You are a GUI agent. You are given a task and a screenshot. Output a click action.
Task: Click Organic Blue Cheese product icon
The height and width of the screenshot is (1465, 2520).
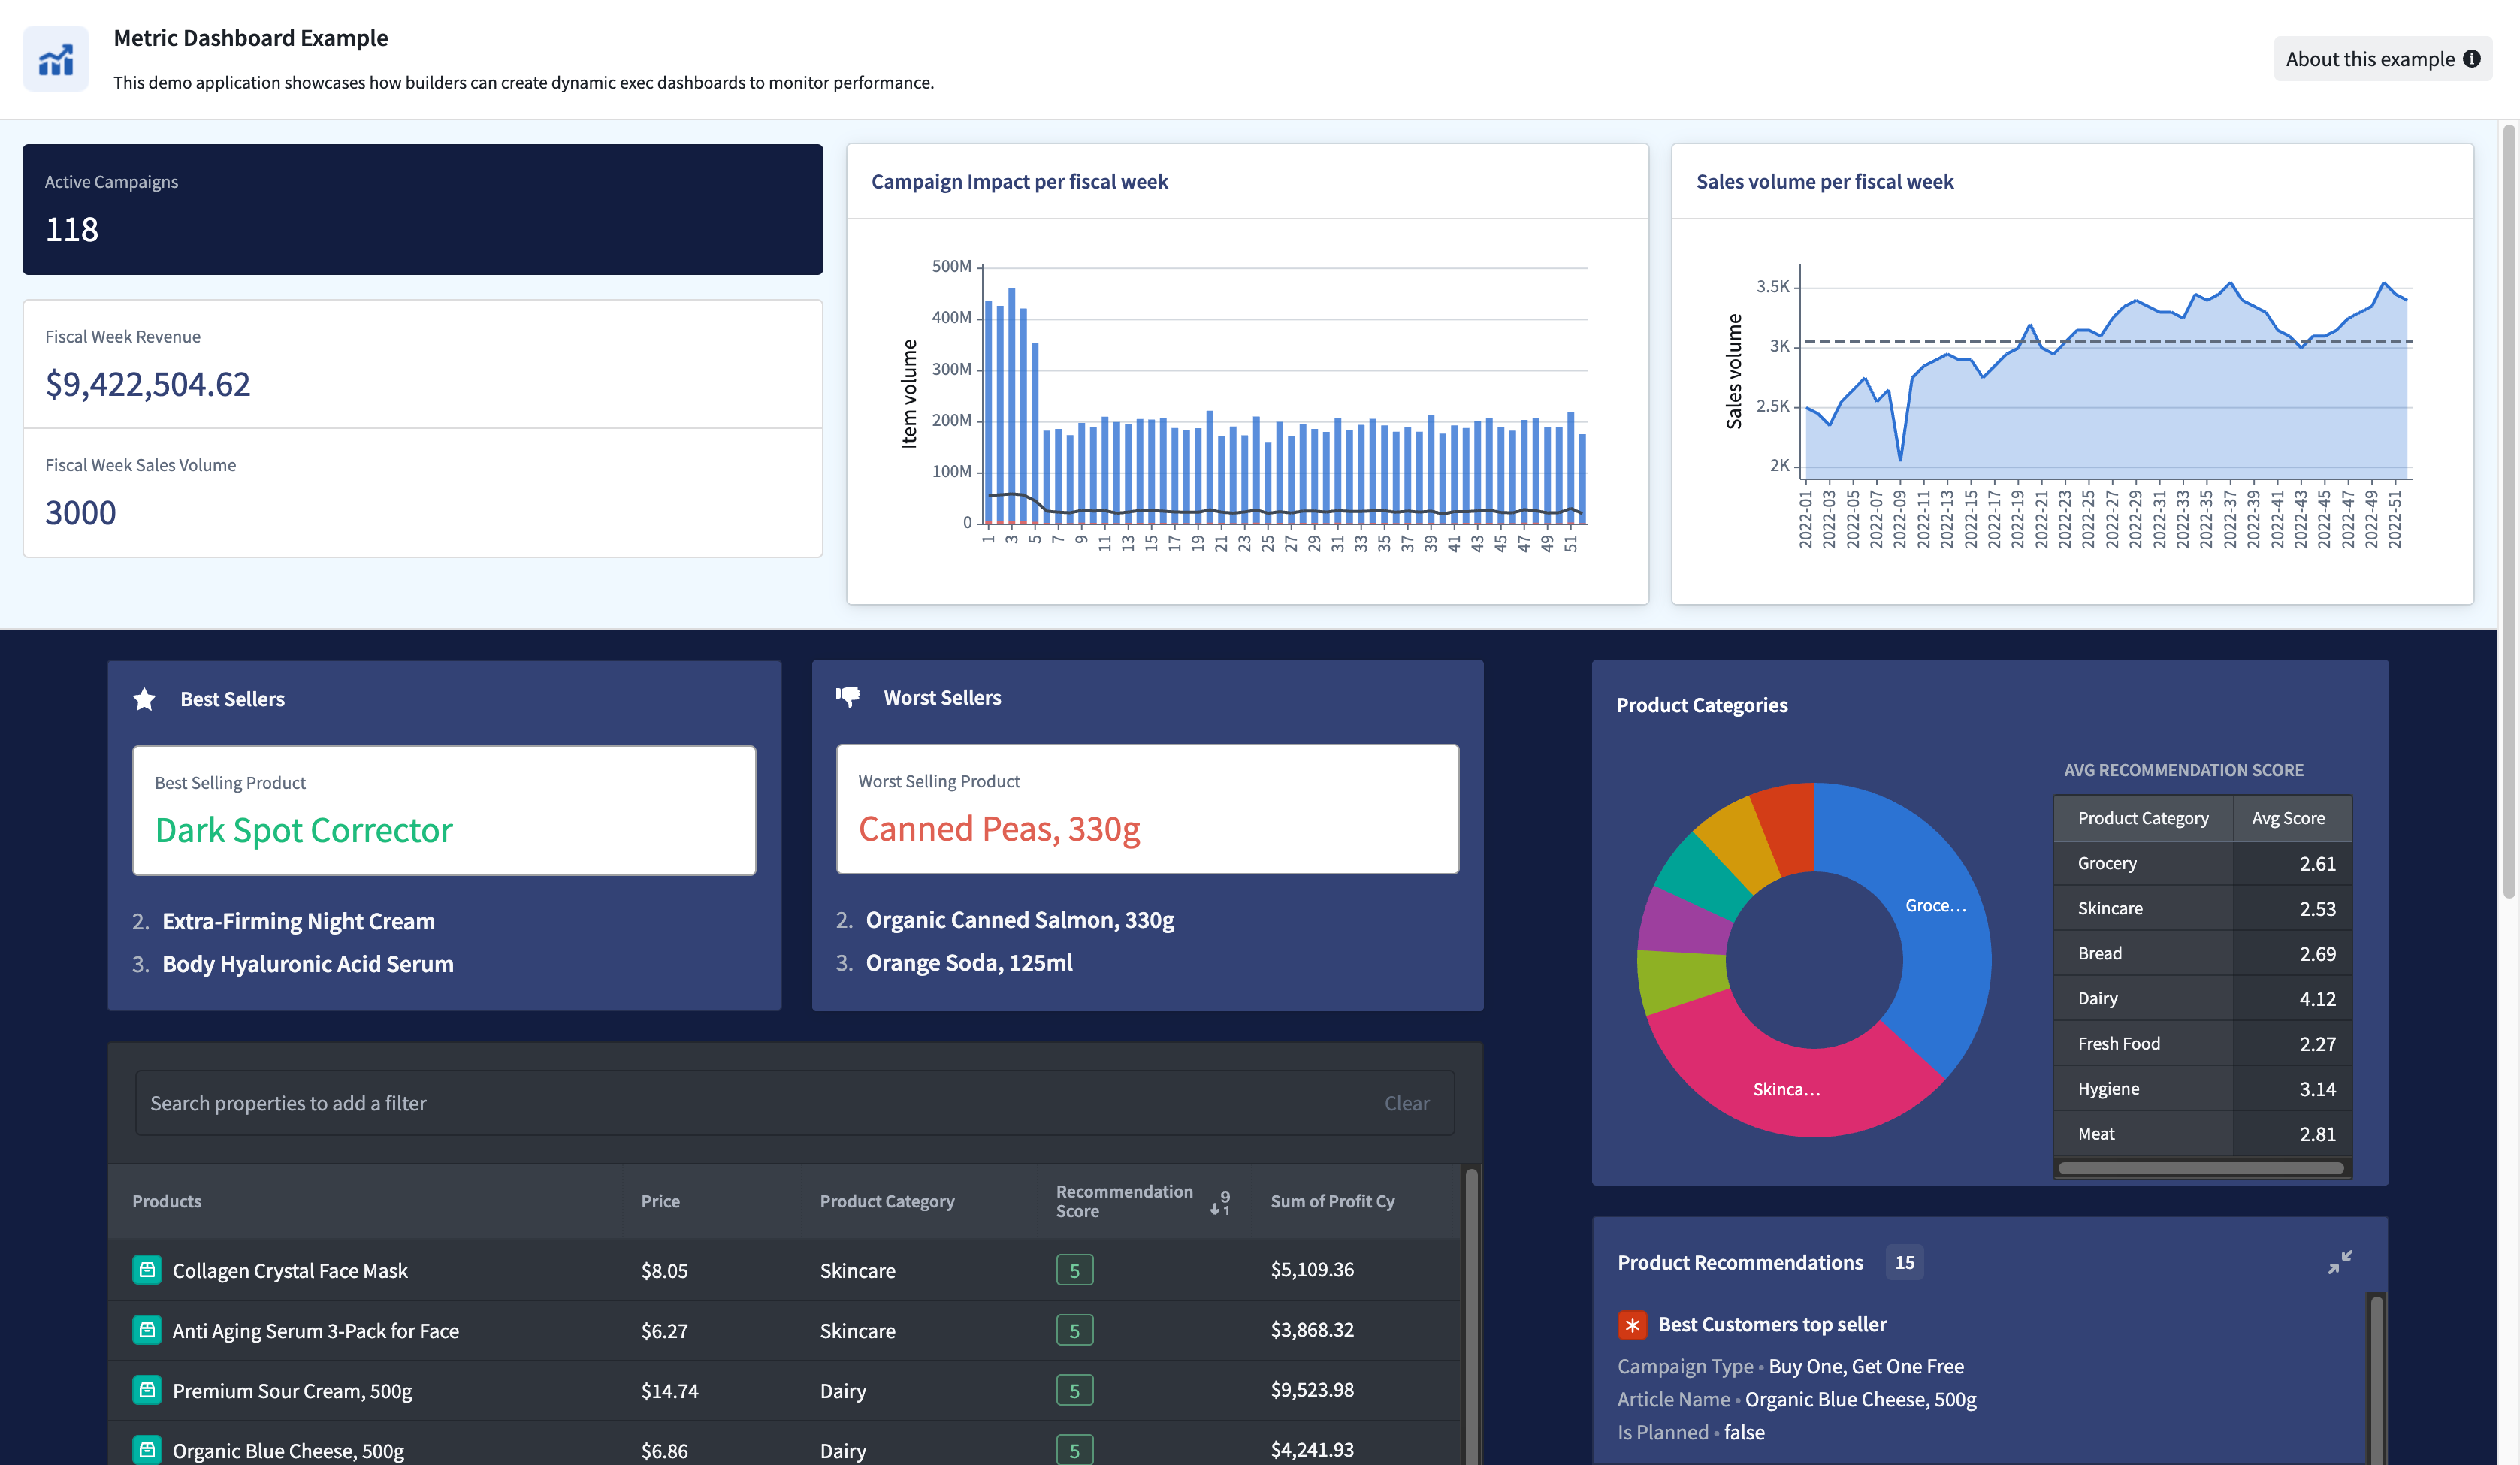point(147,1450)
